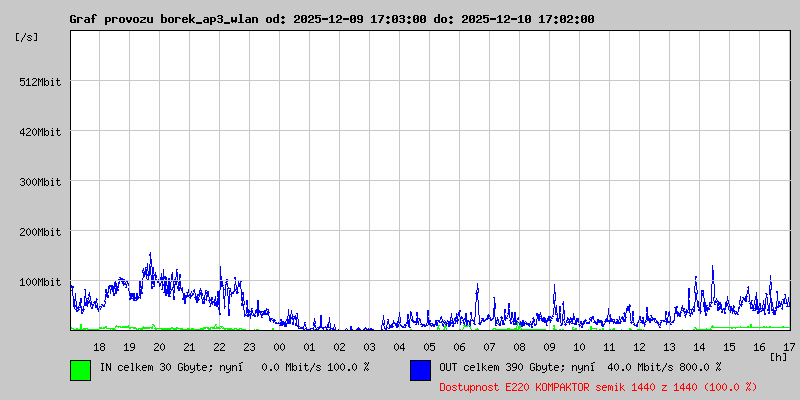800x400 pixels.
Task: Select the 512Mbit y-axis label
Action: (40, 82)
